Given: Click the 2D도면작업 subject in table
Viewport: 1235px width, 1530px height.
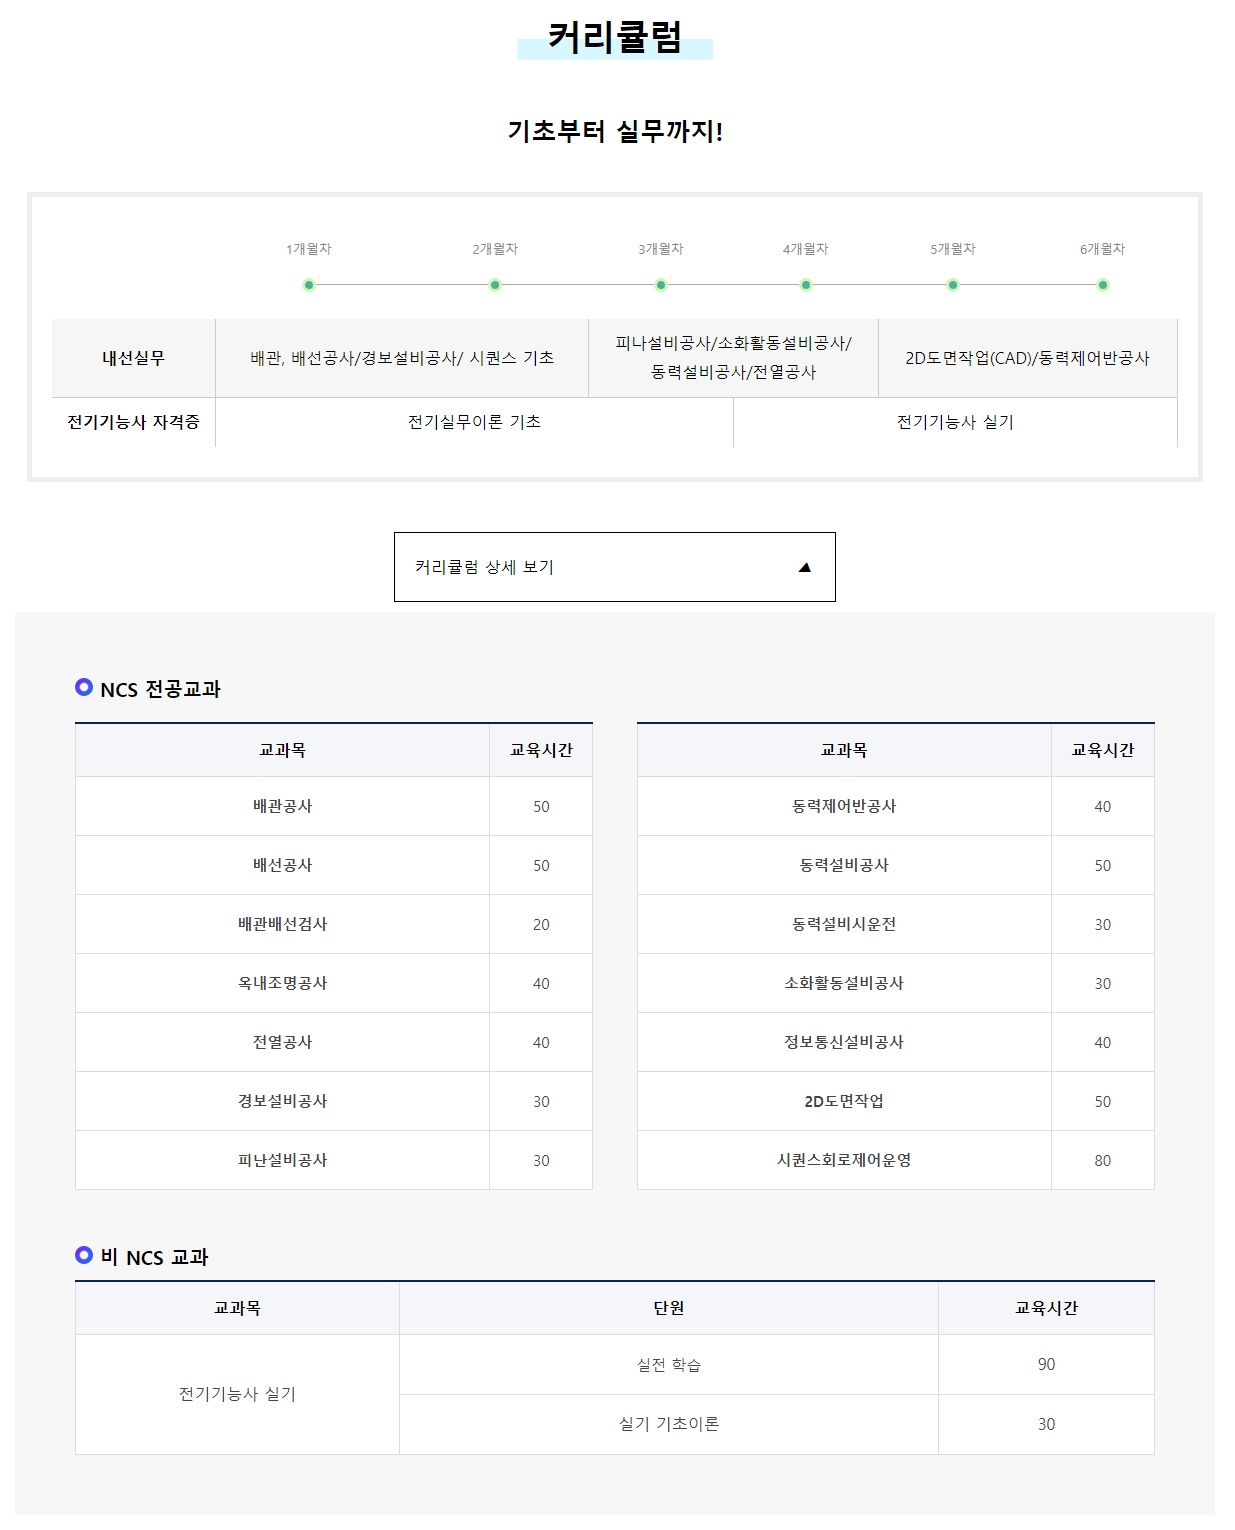Looking at the screenshot, I should pyautogui.click(x=844, y=1101).
